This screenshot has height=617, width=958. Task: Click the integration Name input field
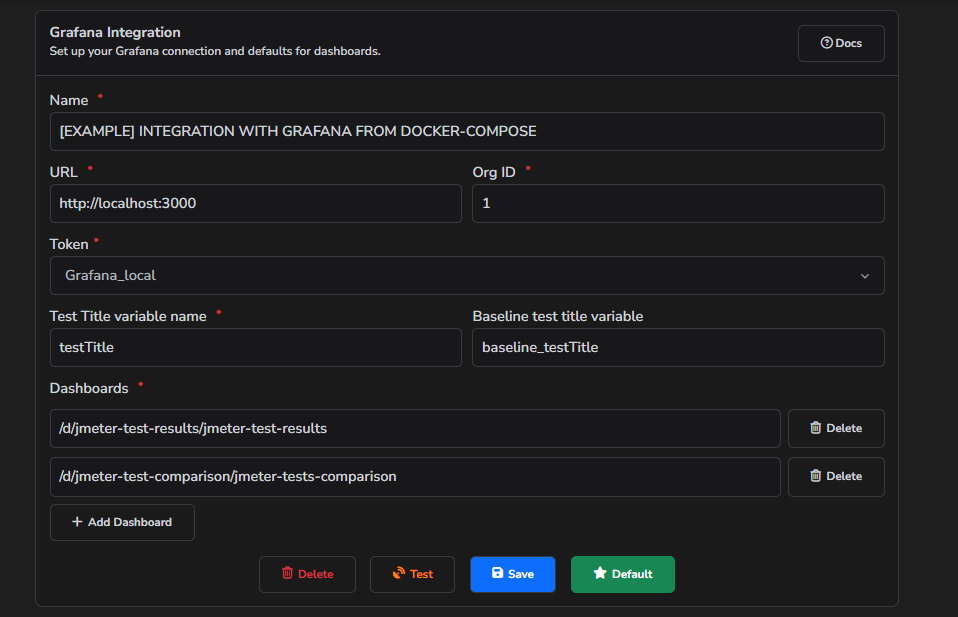pos(467,131)
